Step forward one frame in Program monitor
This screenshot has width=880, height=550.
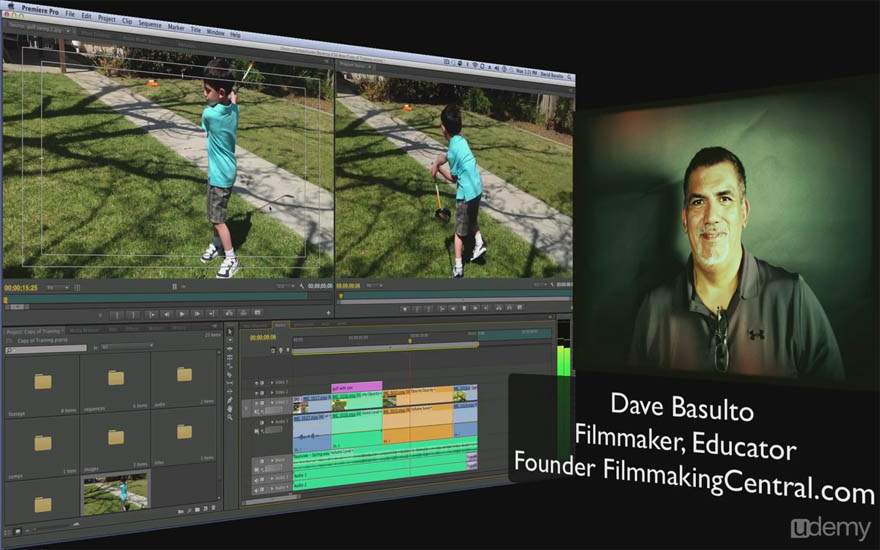475,308
